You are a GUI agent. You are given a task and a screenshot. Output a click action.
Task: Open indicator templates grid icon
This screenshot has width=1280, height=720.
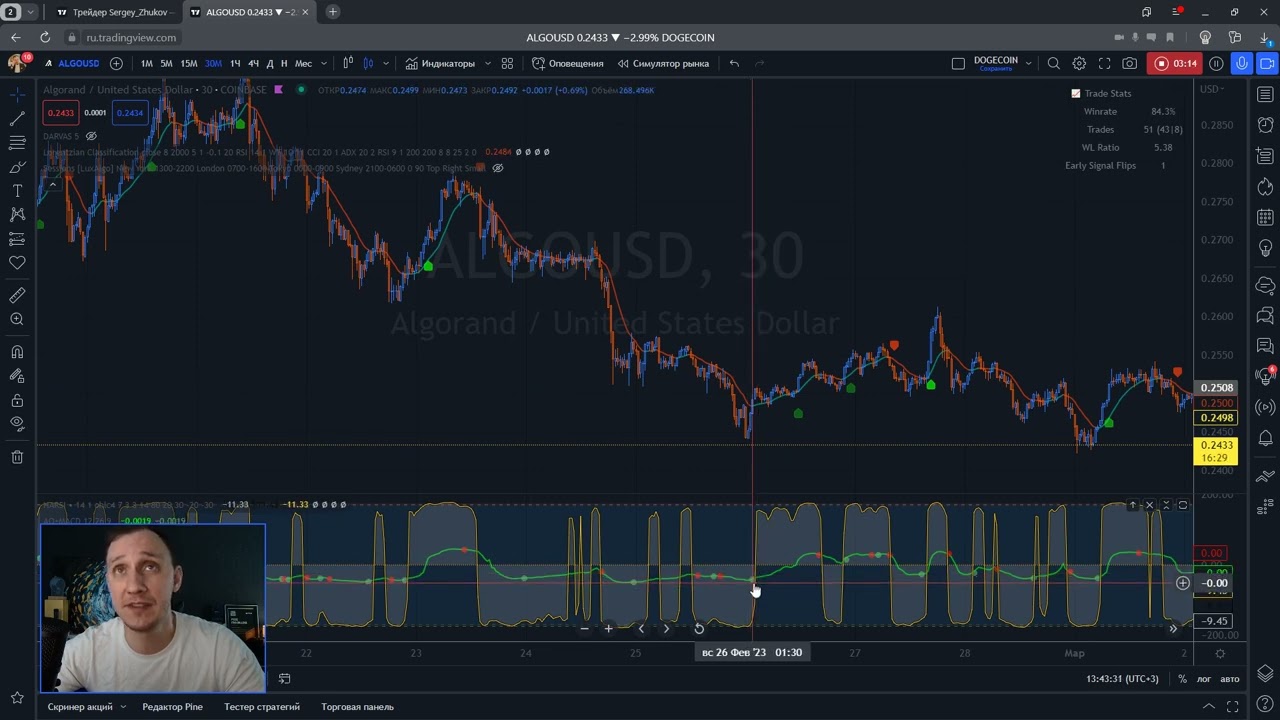tap(507, 63)
